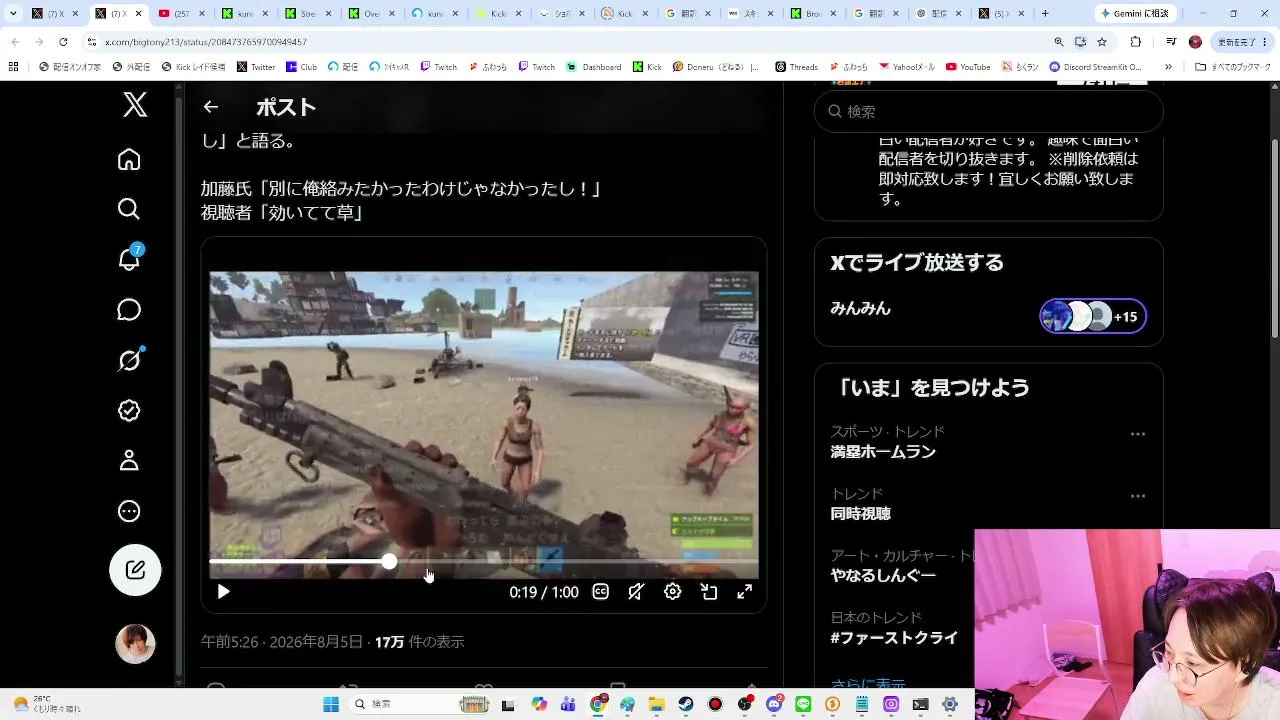Open Explore via the magnifier sidebar icon
This screenshot has height=720, width=1280.
click(129, 209)
